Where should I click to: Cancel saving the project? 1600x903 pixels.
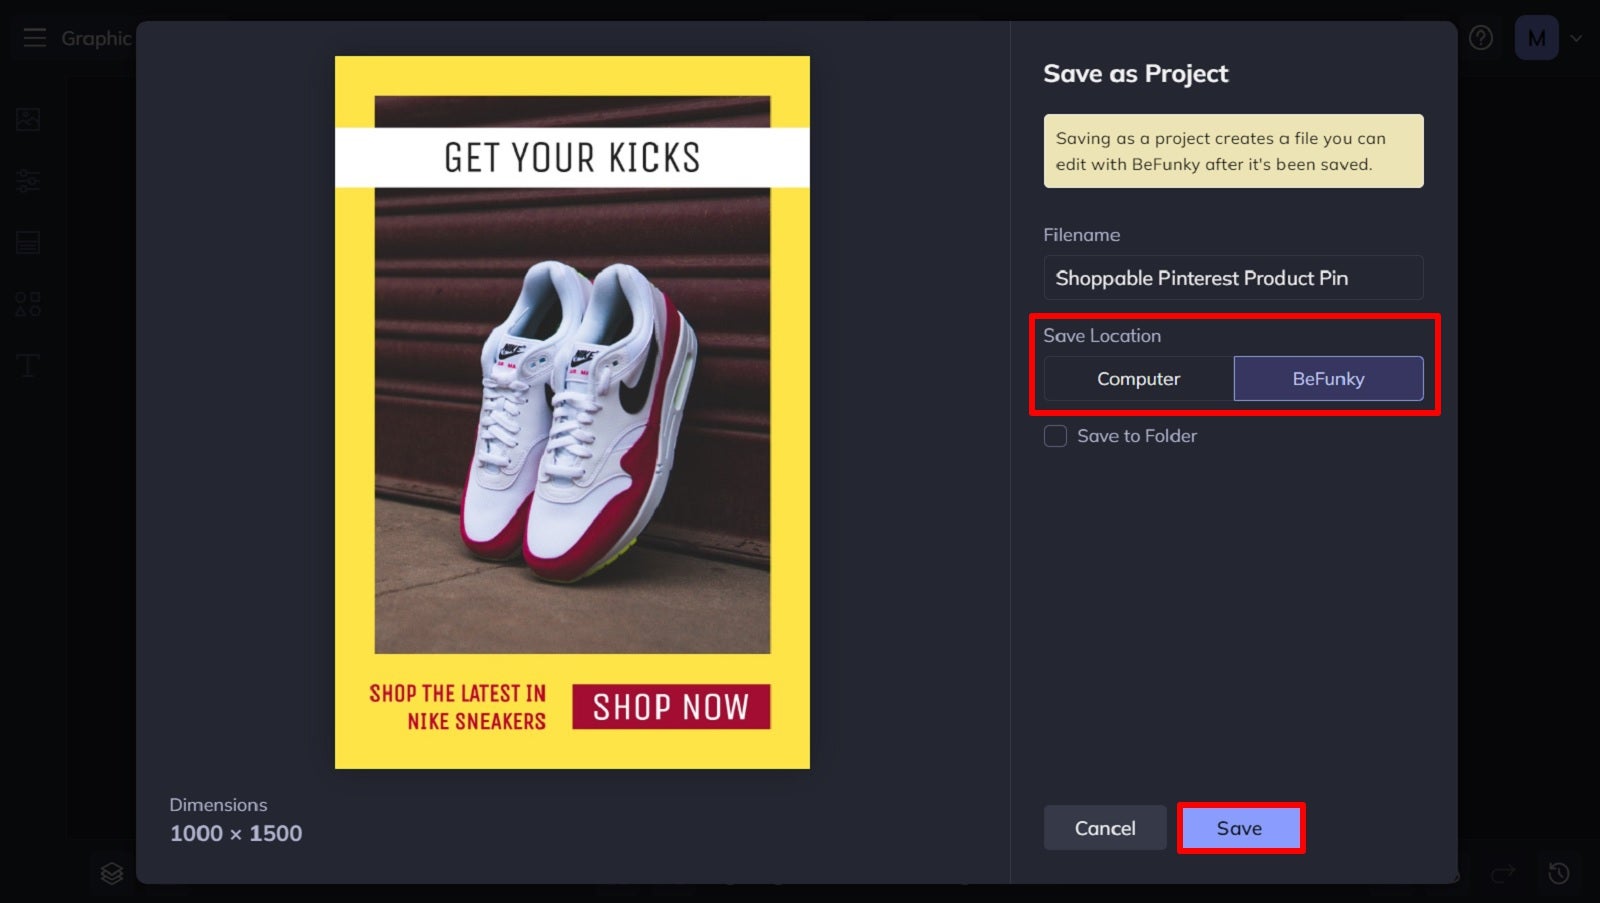point(1105,827)
